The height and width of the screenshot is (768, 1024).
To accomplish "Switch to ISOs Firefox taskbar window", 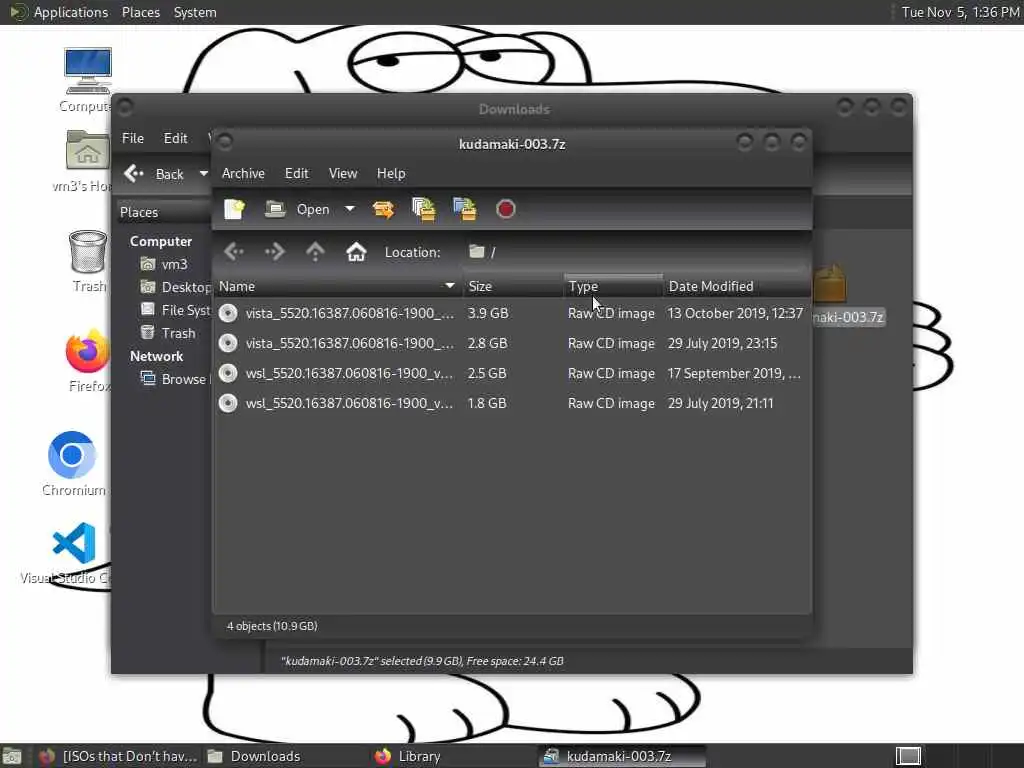I will point(118,756).
